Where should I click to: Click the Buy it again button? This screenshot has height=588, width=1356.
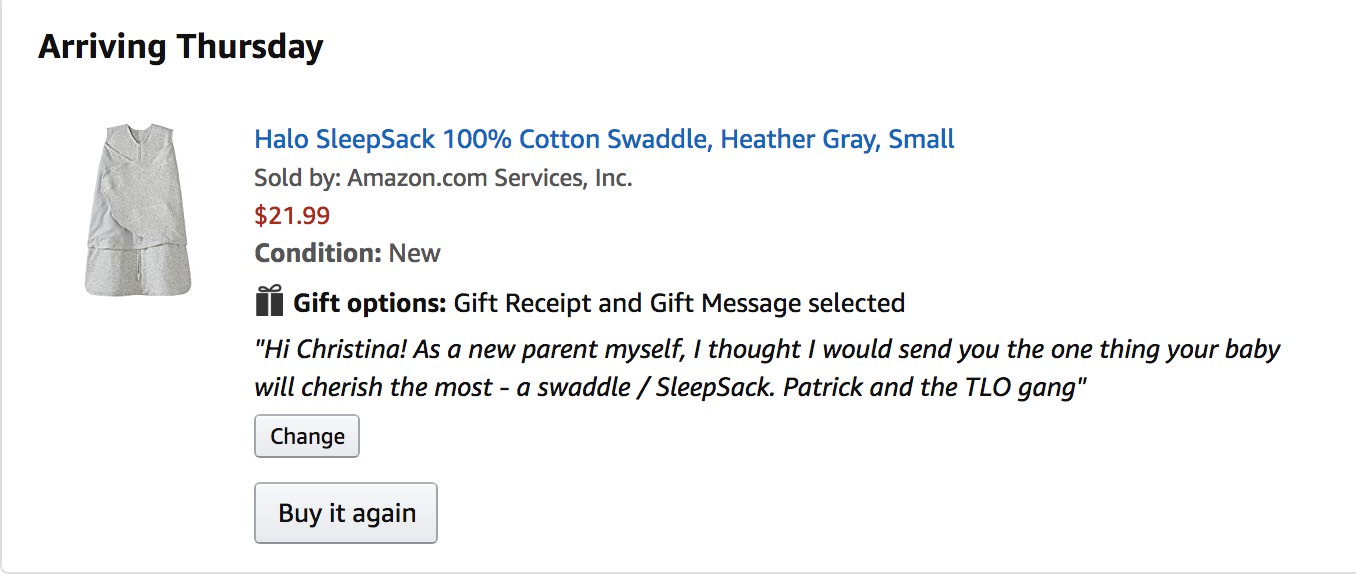(346, 513)
